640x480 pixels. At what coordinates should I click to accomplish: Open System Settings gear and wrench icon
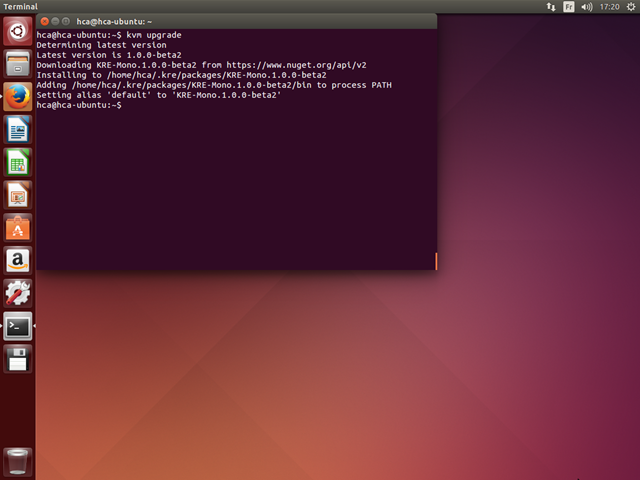[18, 293]
